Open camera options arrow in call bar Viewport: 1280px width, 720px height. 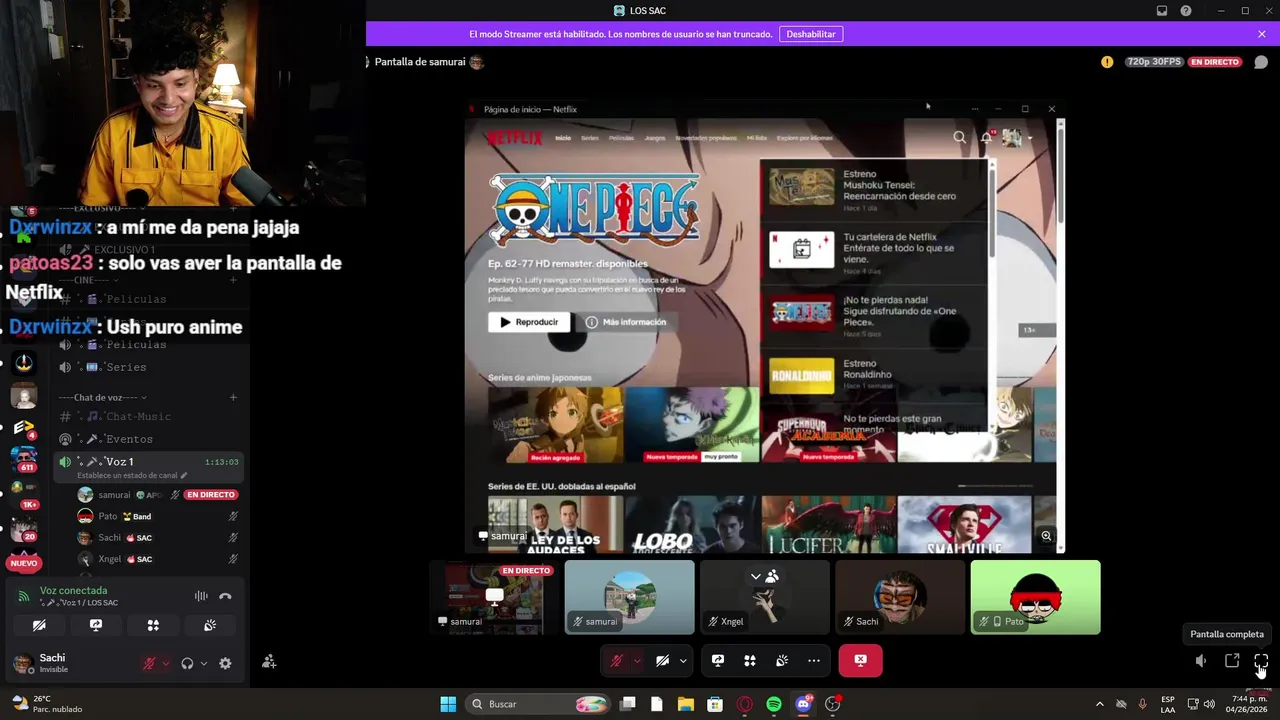tap(683, 660)
